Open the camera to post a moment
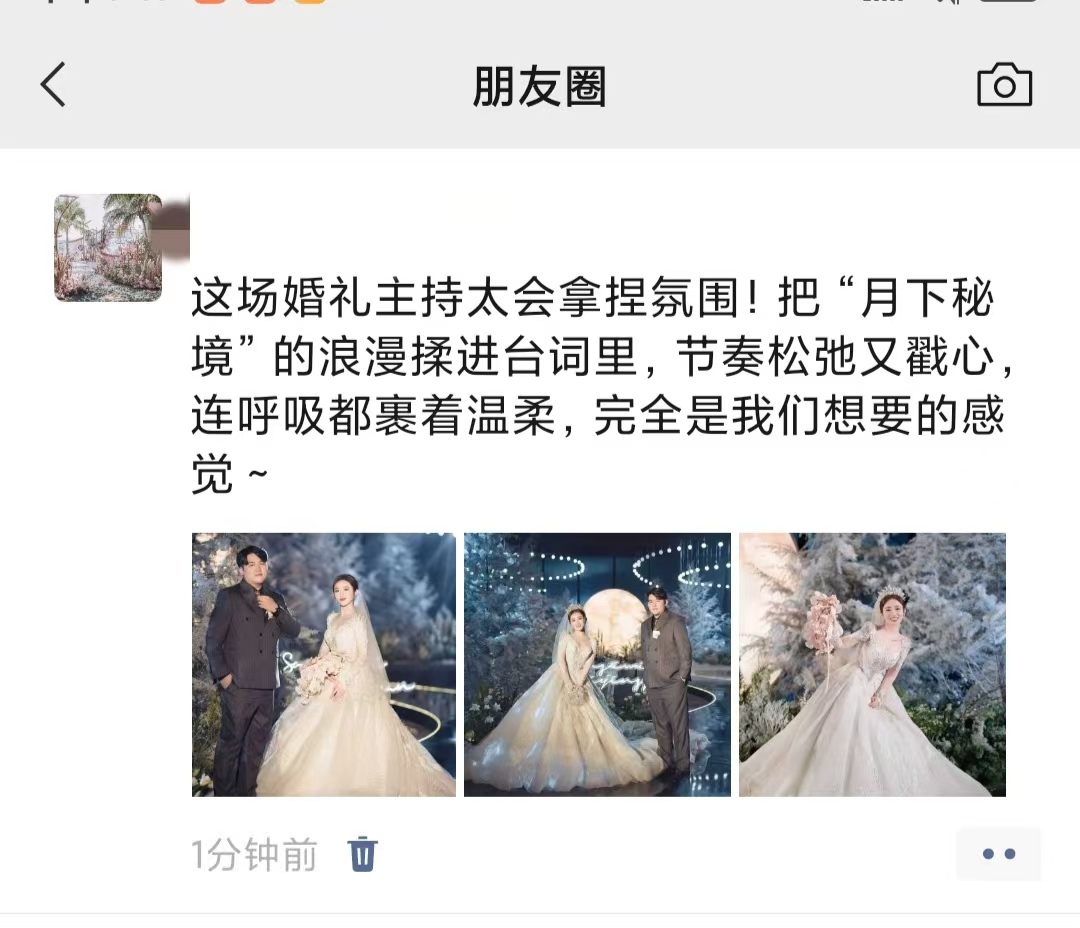The width and height of the screenshot is (1080, 928). tap(1004, 85)
